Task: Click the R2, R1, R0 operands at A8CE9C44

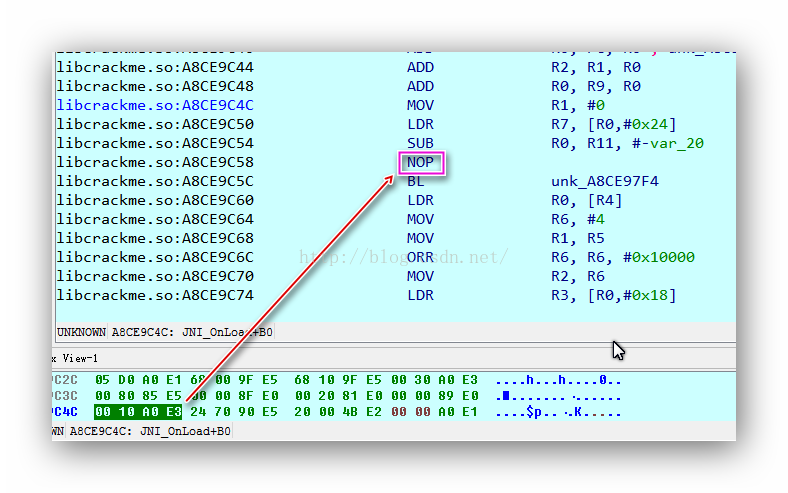Action: (596, 67)
